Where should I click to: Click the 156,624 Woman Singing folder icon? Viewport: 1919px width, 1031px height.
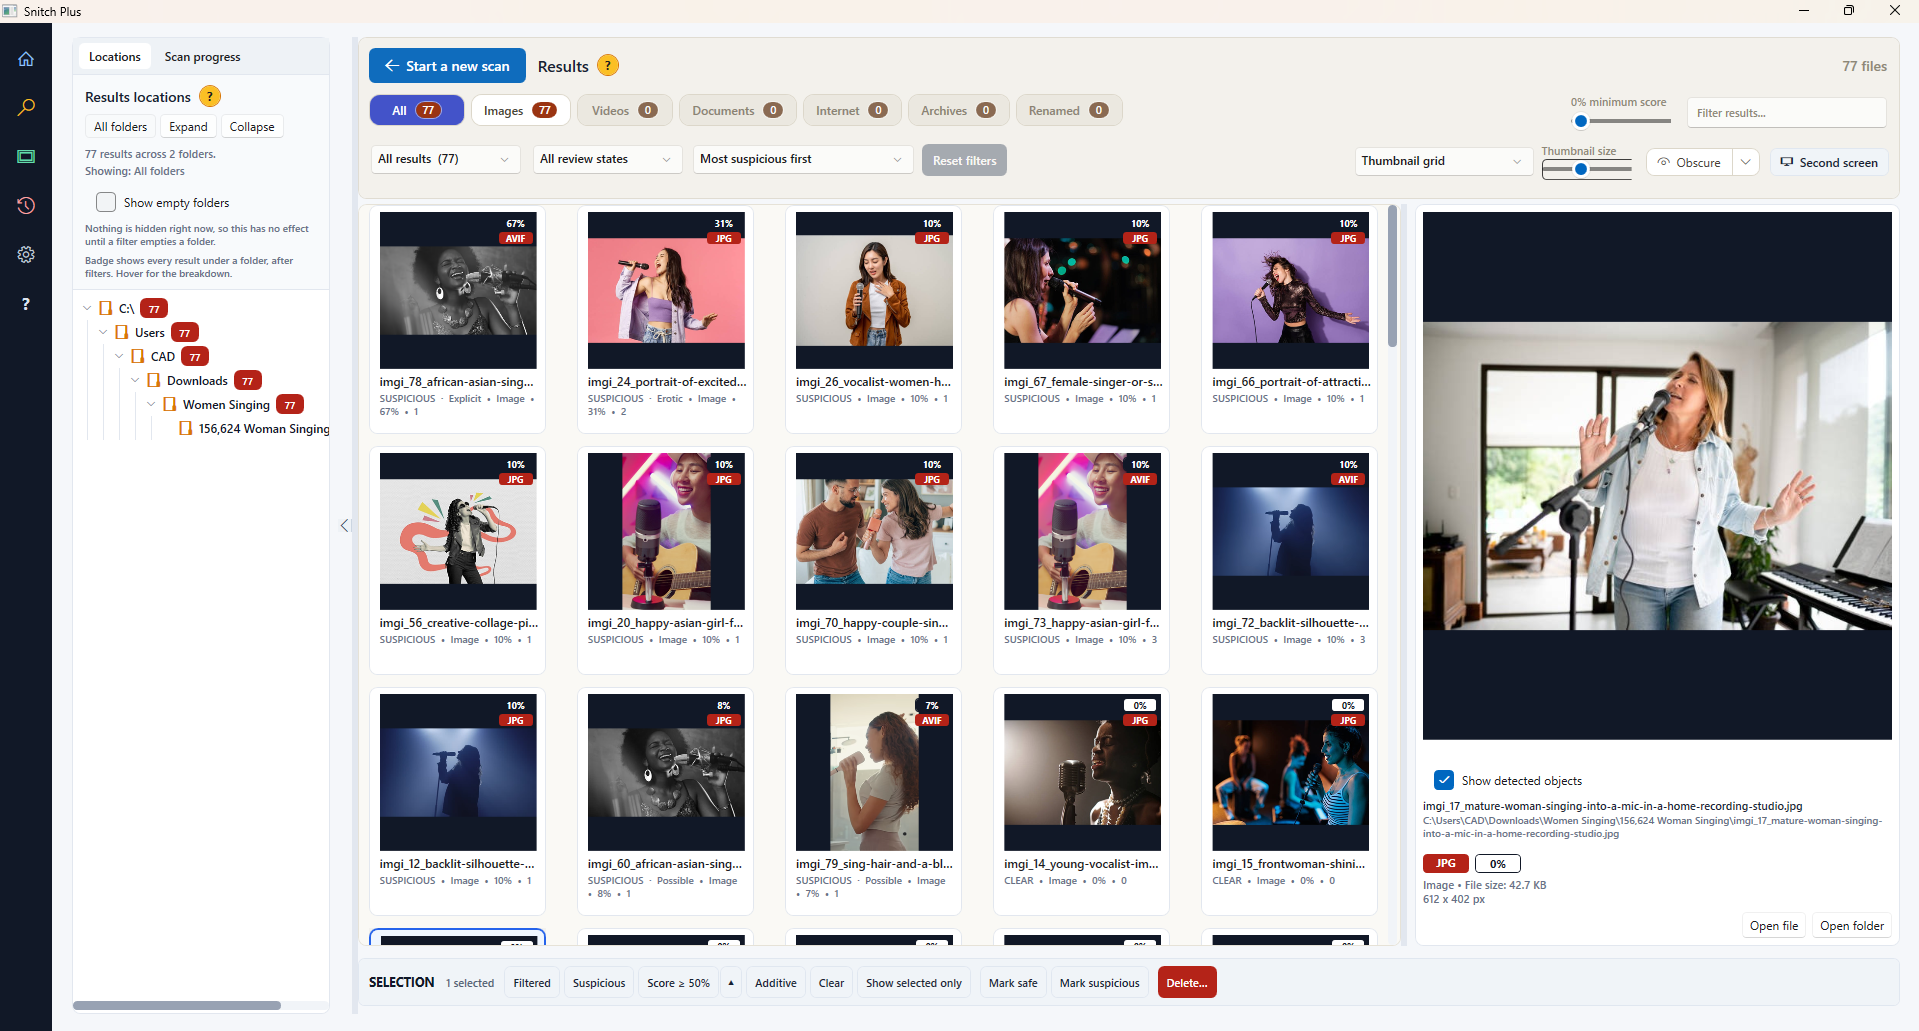pyautogui.click(x=186, y=428)
